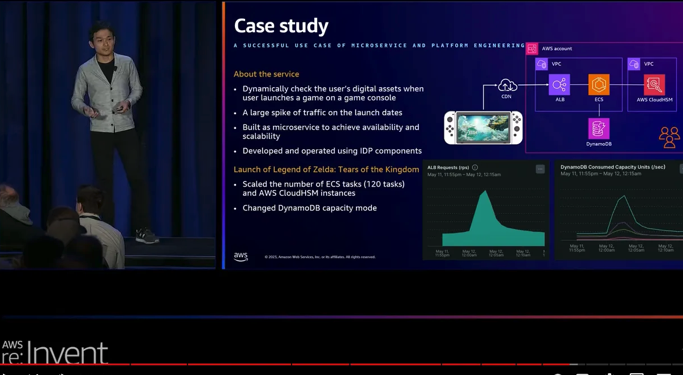
Task: Click the orange users group icon
Action: [x=669, y=137]
